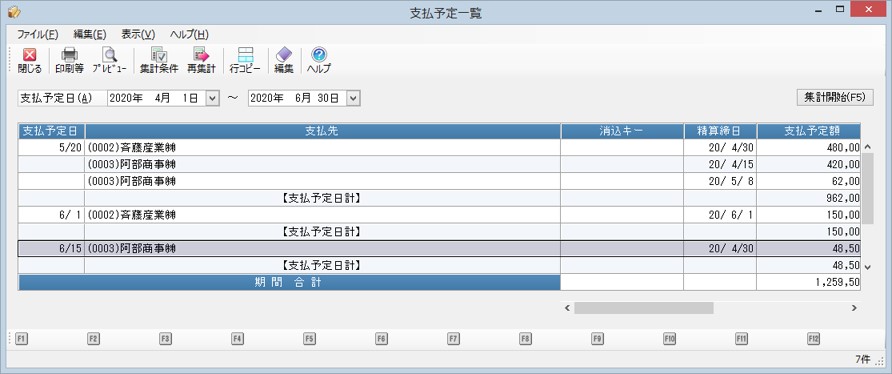Click the start date field 2020年 4月 1日
This screenshot has width=892, height=374.
(x=156, y=98)
